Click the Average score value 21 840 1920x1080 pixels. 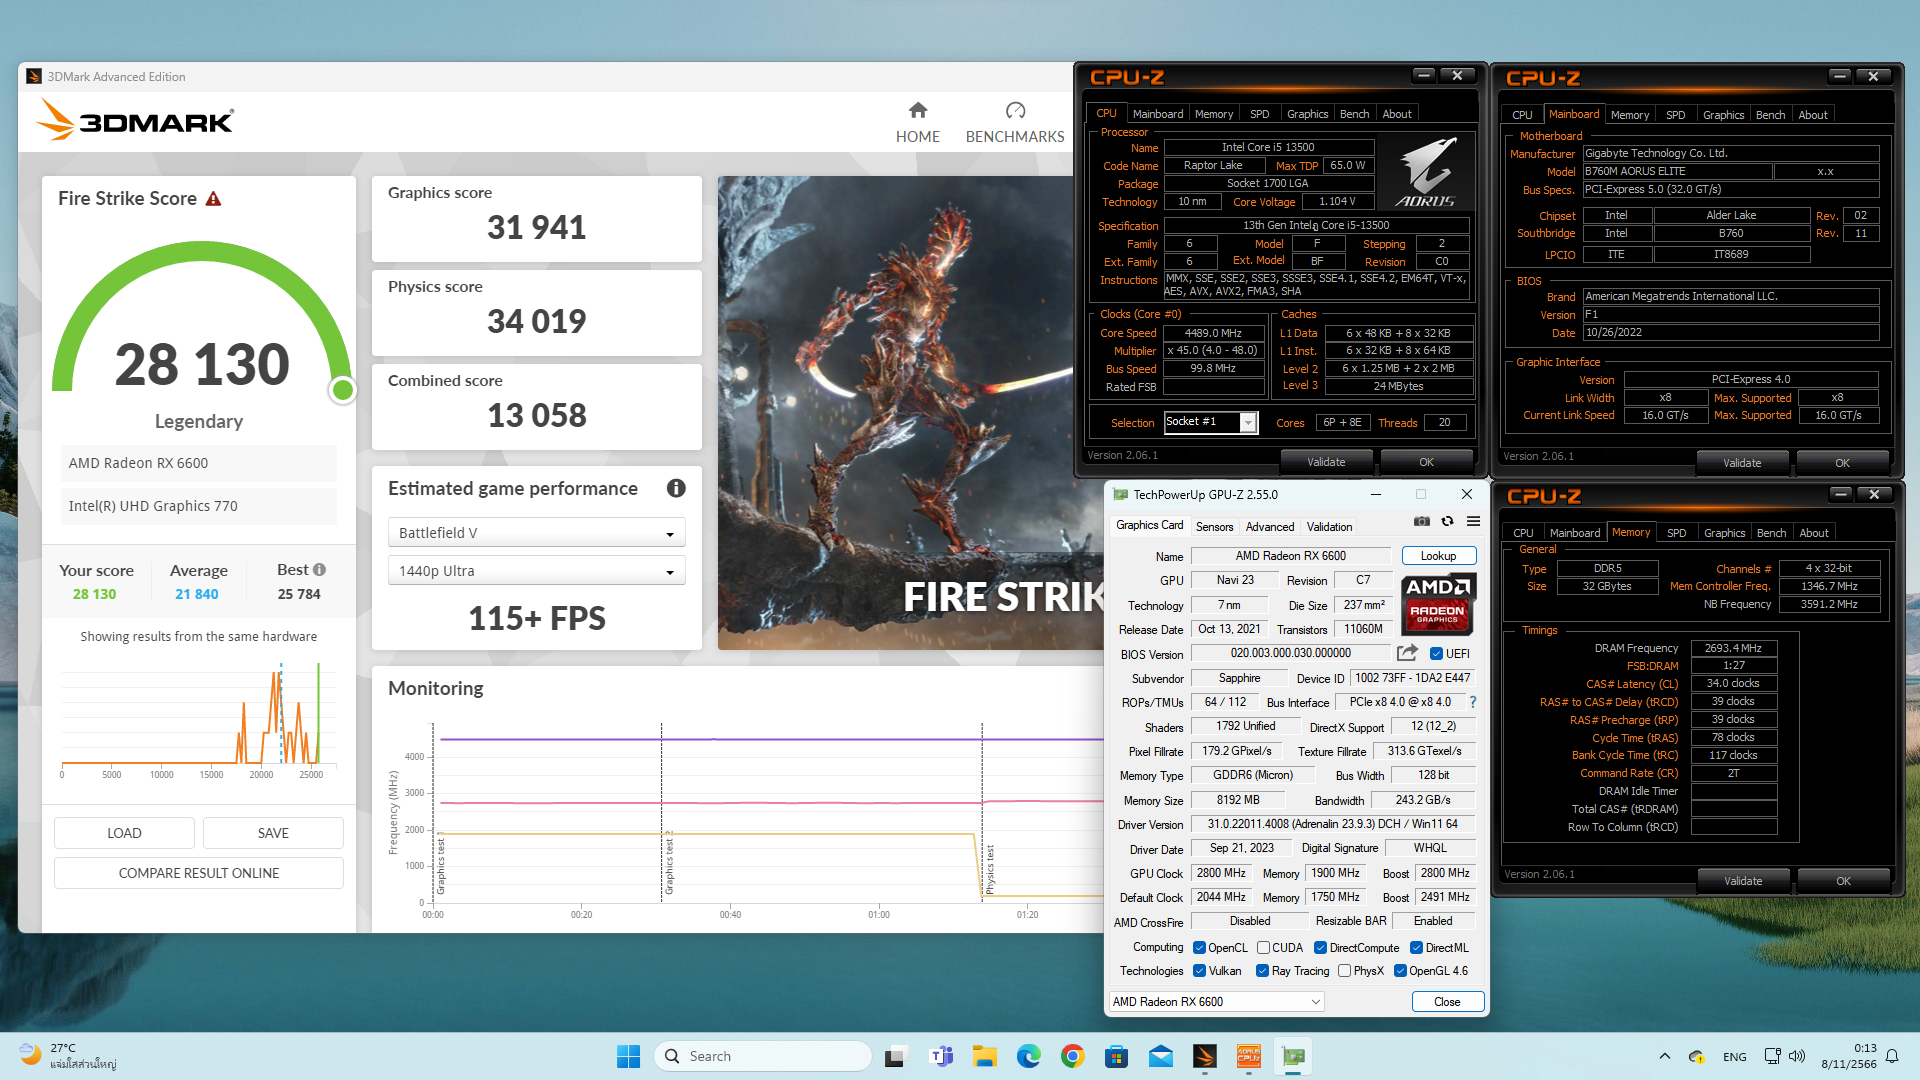(x=197, y=594)
